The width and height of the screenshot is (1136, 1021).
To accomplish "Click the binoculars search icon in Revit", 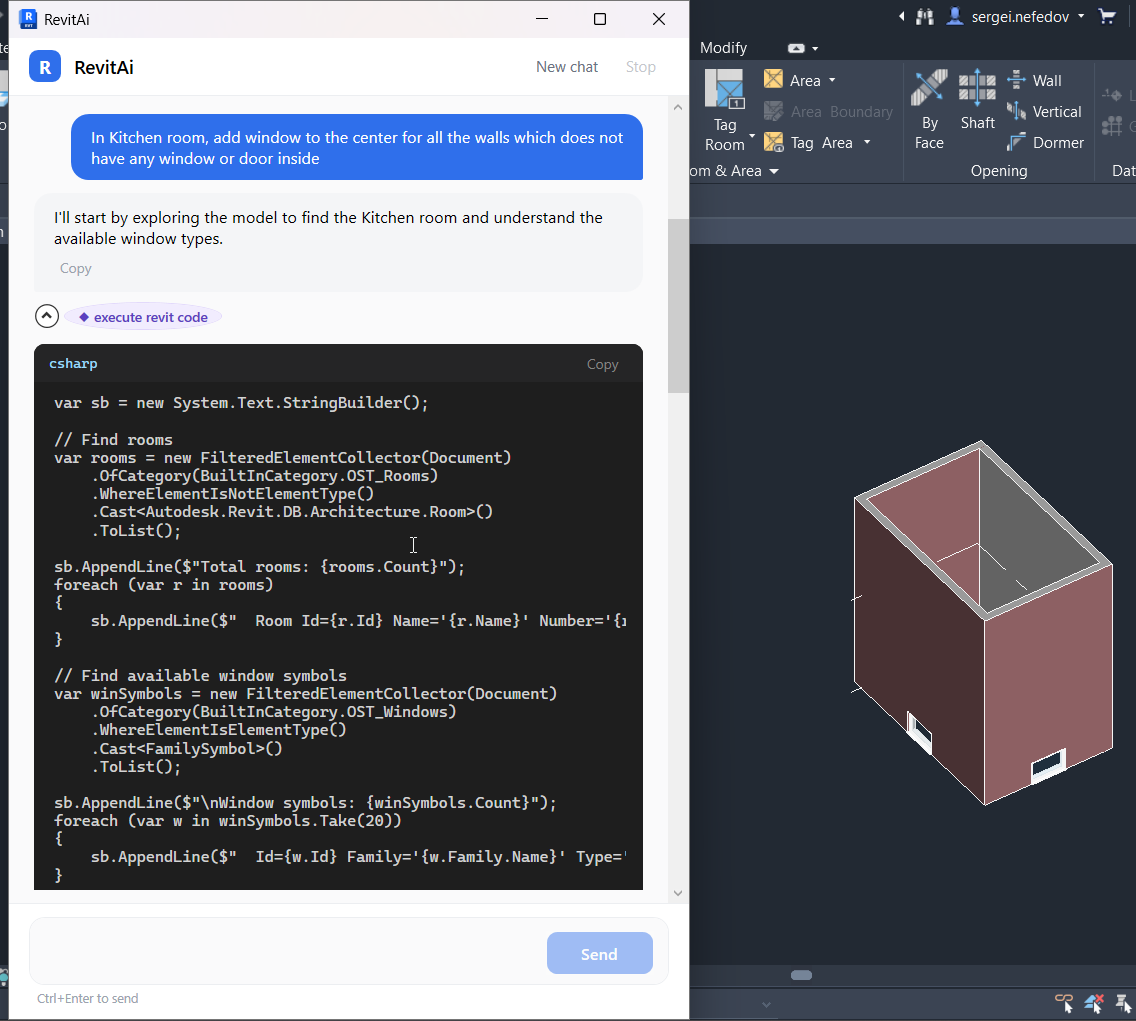I will 924,17.
